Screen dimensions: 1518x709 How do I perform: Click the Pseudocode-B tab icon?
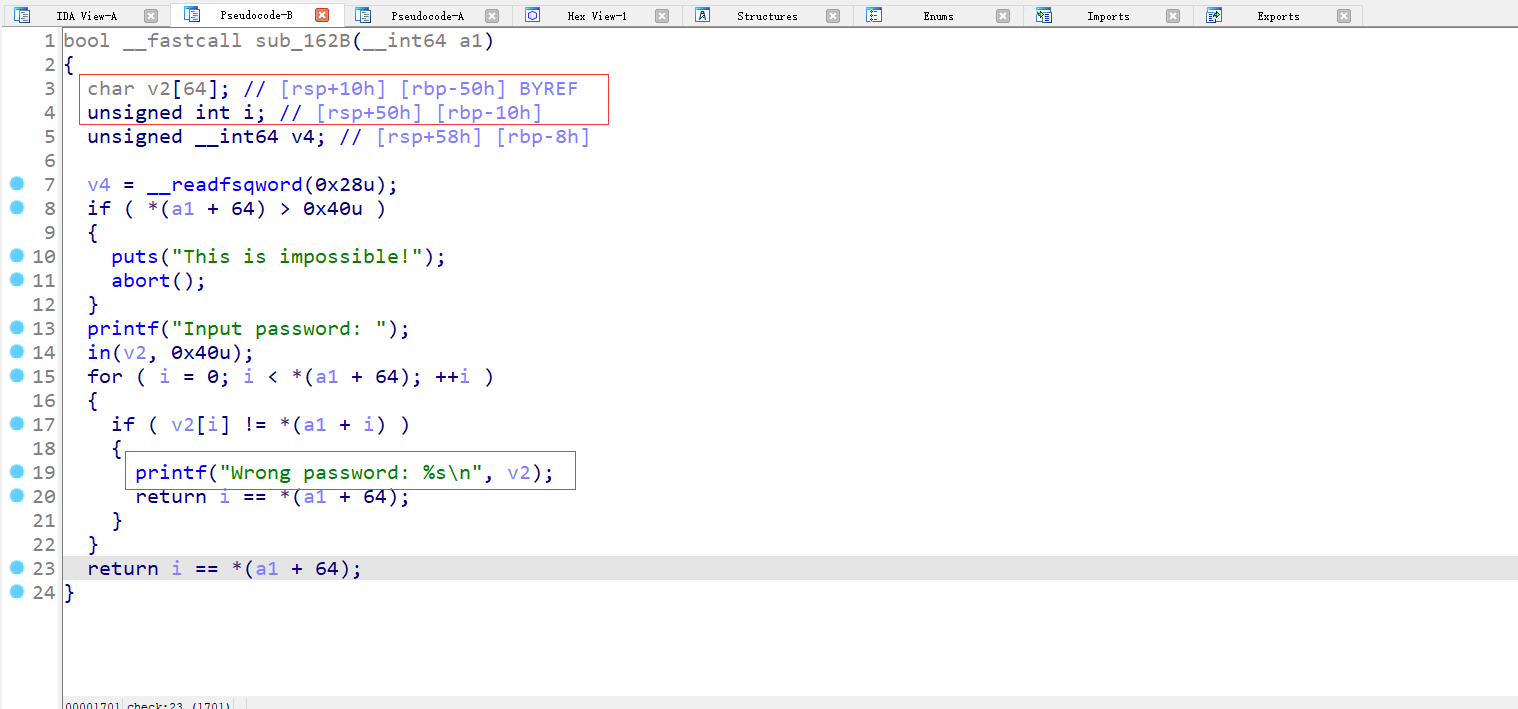(x=193, y=16)
